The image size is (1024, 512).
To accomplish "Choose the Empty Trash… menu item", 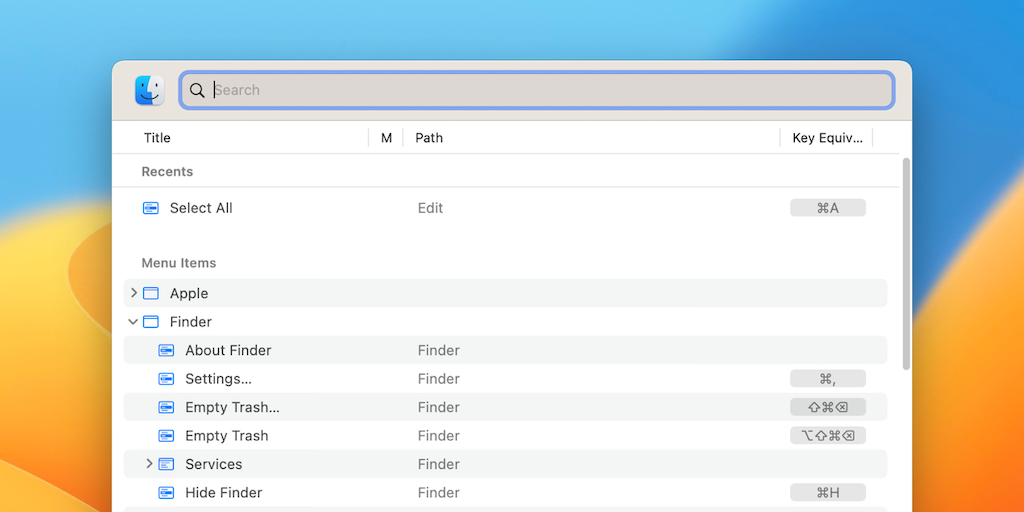I will (x=232, y=408).
